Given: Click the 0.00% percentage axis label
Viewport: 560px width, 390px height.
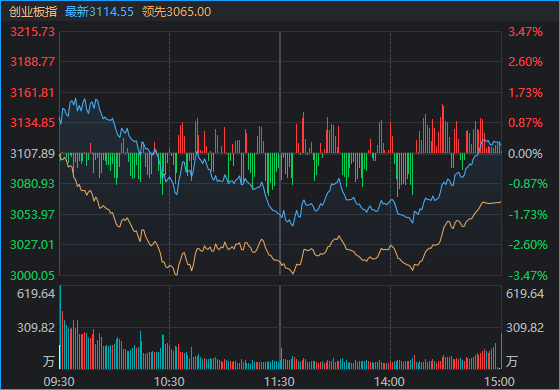Looking at the screenshot, I should point(525,154).
